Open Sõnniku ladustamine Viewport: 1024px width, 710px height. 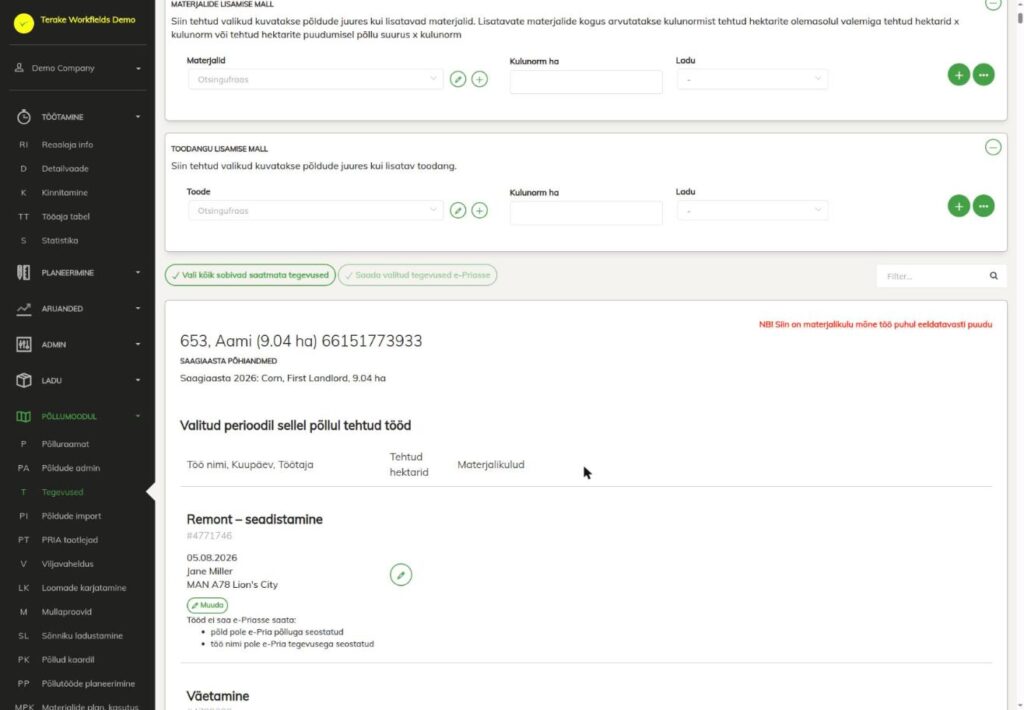[x=82, y=636]
